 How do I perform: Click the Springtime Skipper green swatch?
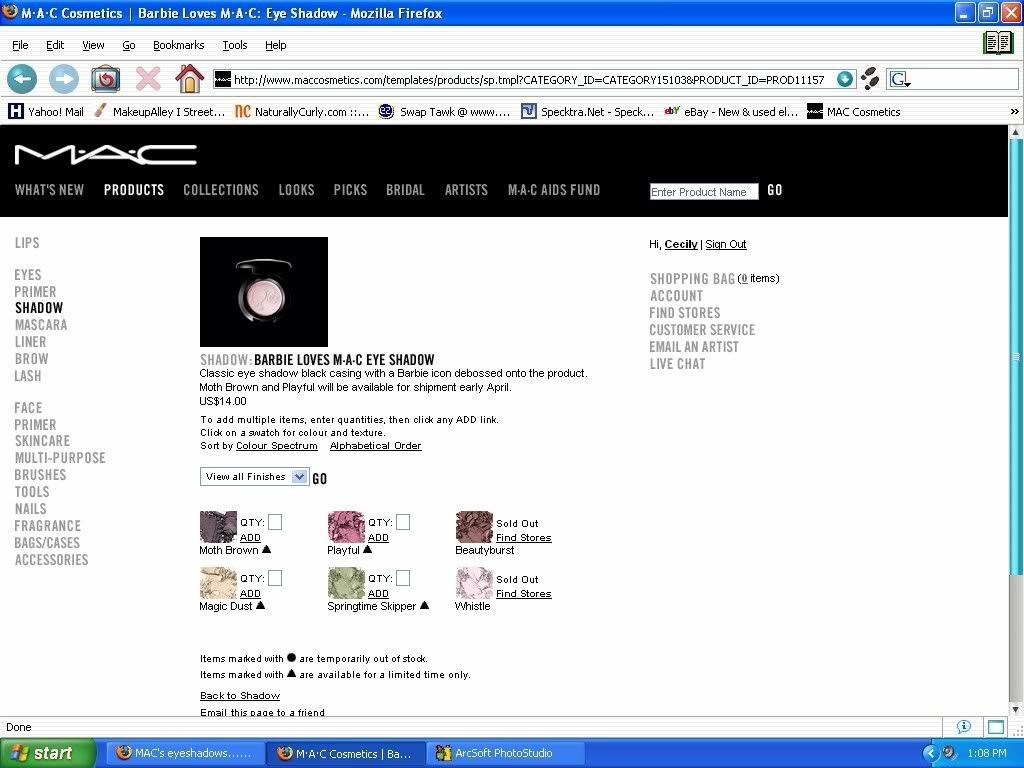click(346, 583)
